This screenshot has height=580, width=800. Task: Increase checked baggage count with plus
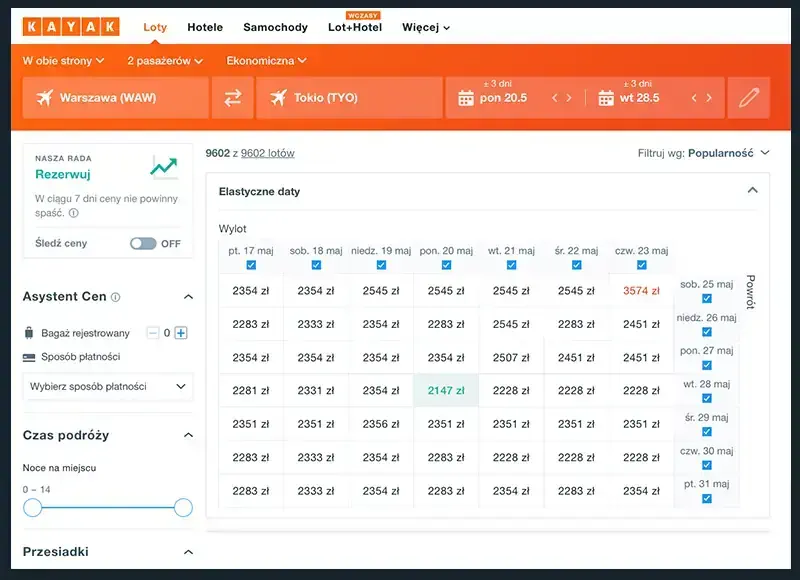181,333
